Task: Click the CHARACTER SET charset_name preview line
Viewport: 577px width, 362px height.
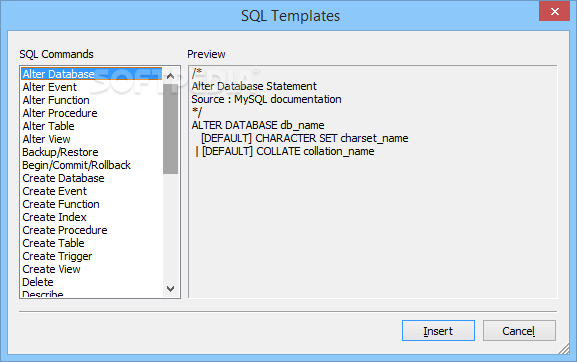Action: coord(305,138)
